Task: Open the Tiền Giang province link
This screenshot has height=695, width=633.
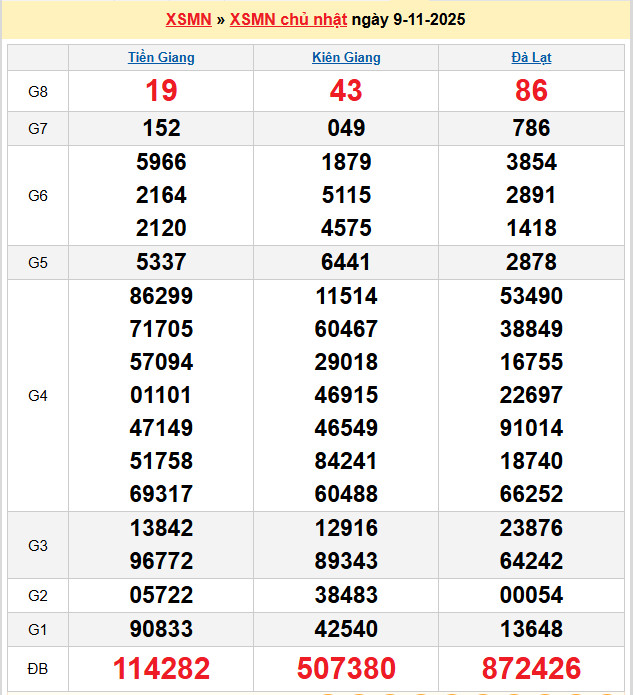Action: (161, 57)
